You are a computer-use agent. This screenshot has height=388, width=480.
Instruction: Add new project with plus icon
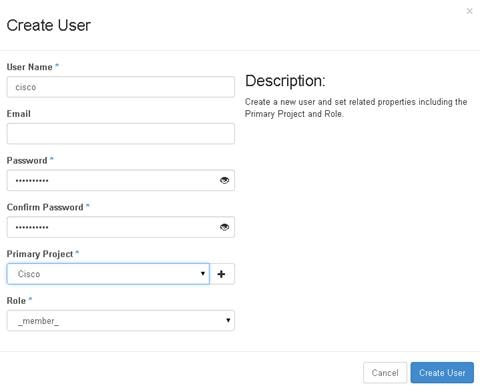(222, 274)
